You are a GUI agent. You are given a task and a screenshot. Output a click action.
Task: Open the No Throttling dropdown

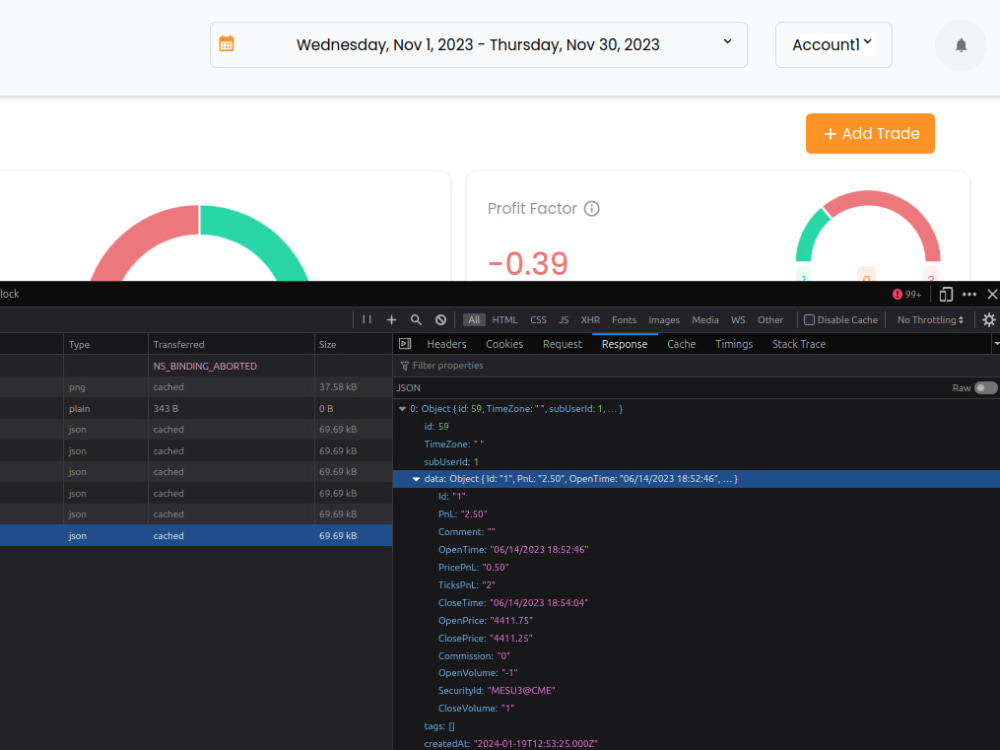click(930, 320)
